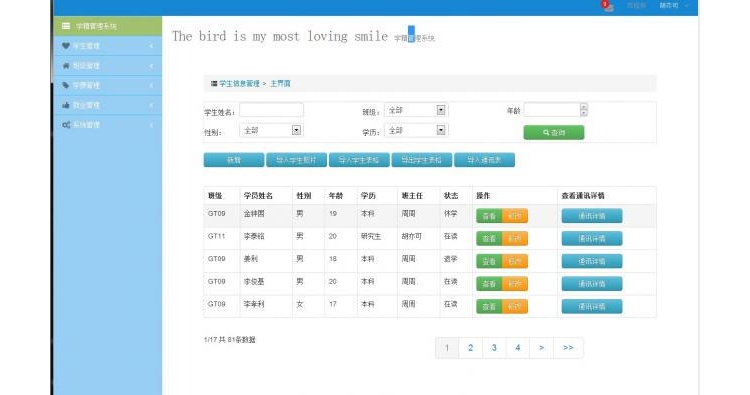Open the 学生信息管理 breadcrumb link
Screen dimensions: 750x395
click(x=239, y=84)
